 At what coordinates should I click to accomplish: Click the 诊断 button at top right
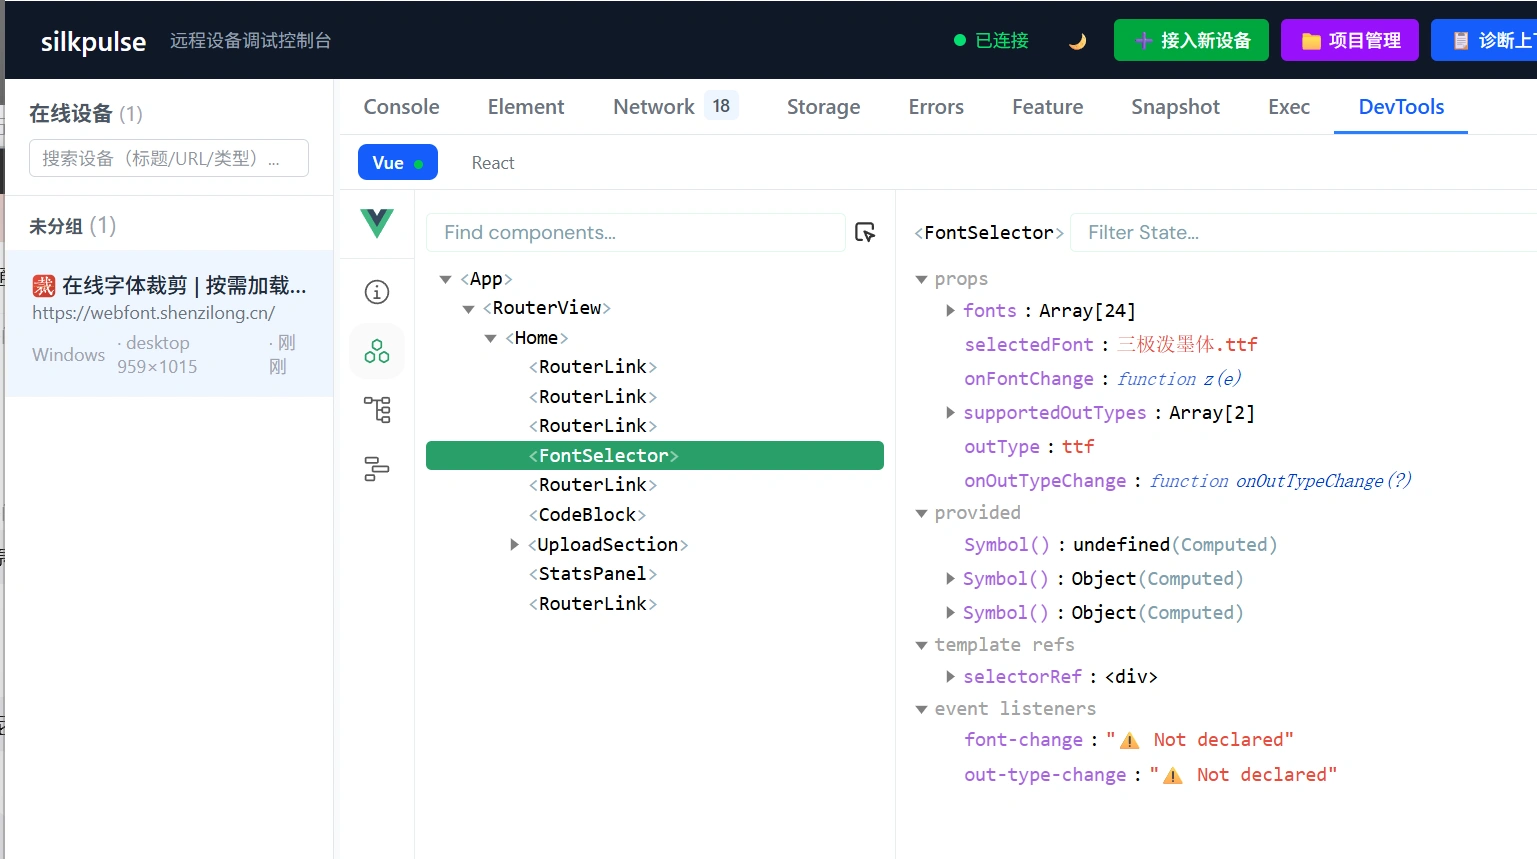pyautogui.click(x=1484, y=40)
